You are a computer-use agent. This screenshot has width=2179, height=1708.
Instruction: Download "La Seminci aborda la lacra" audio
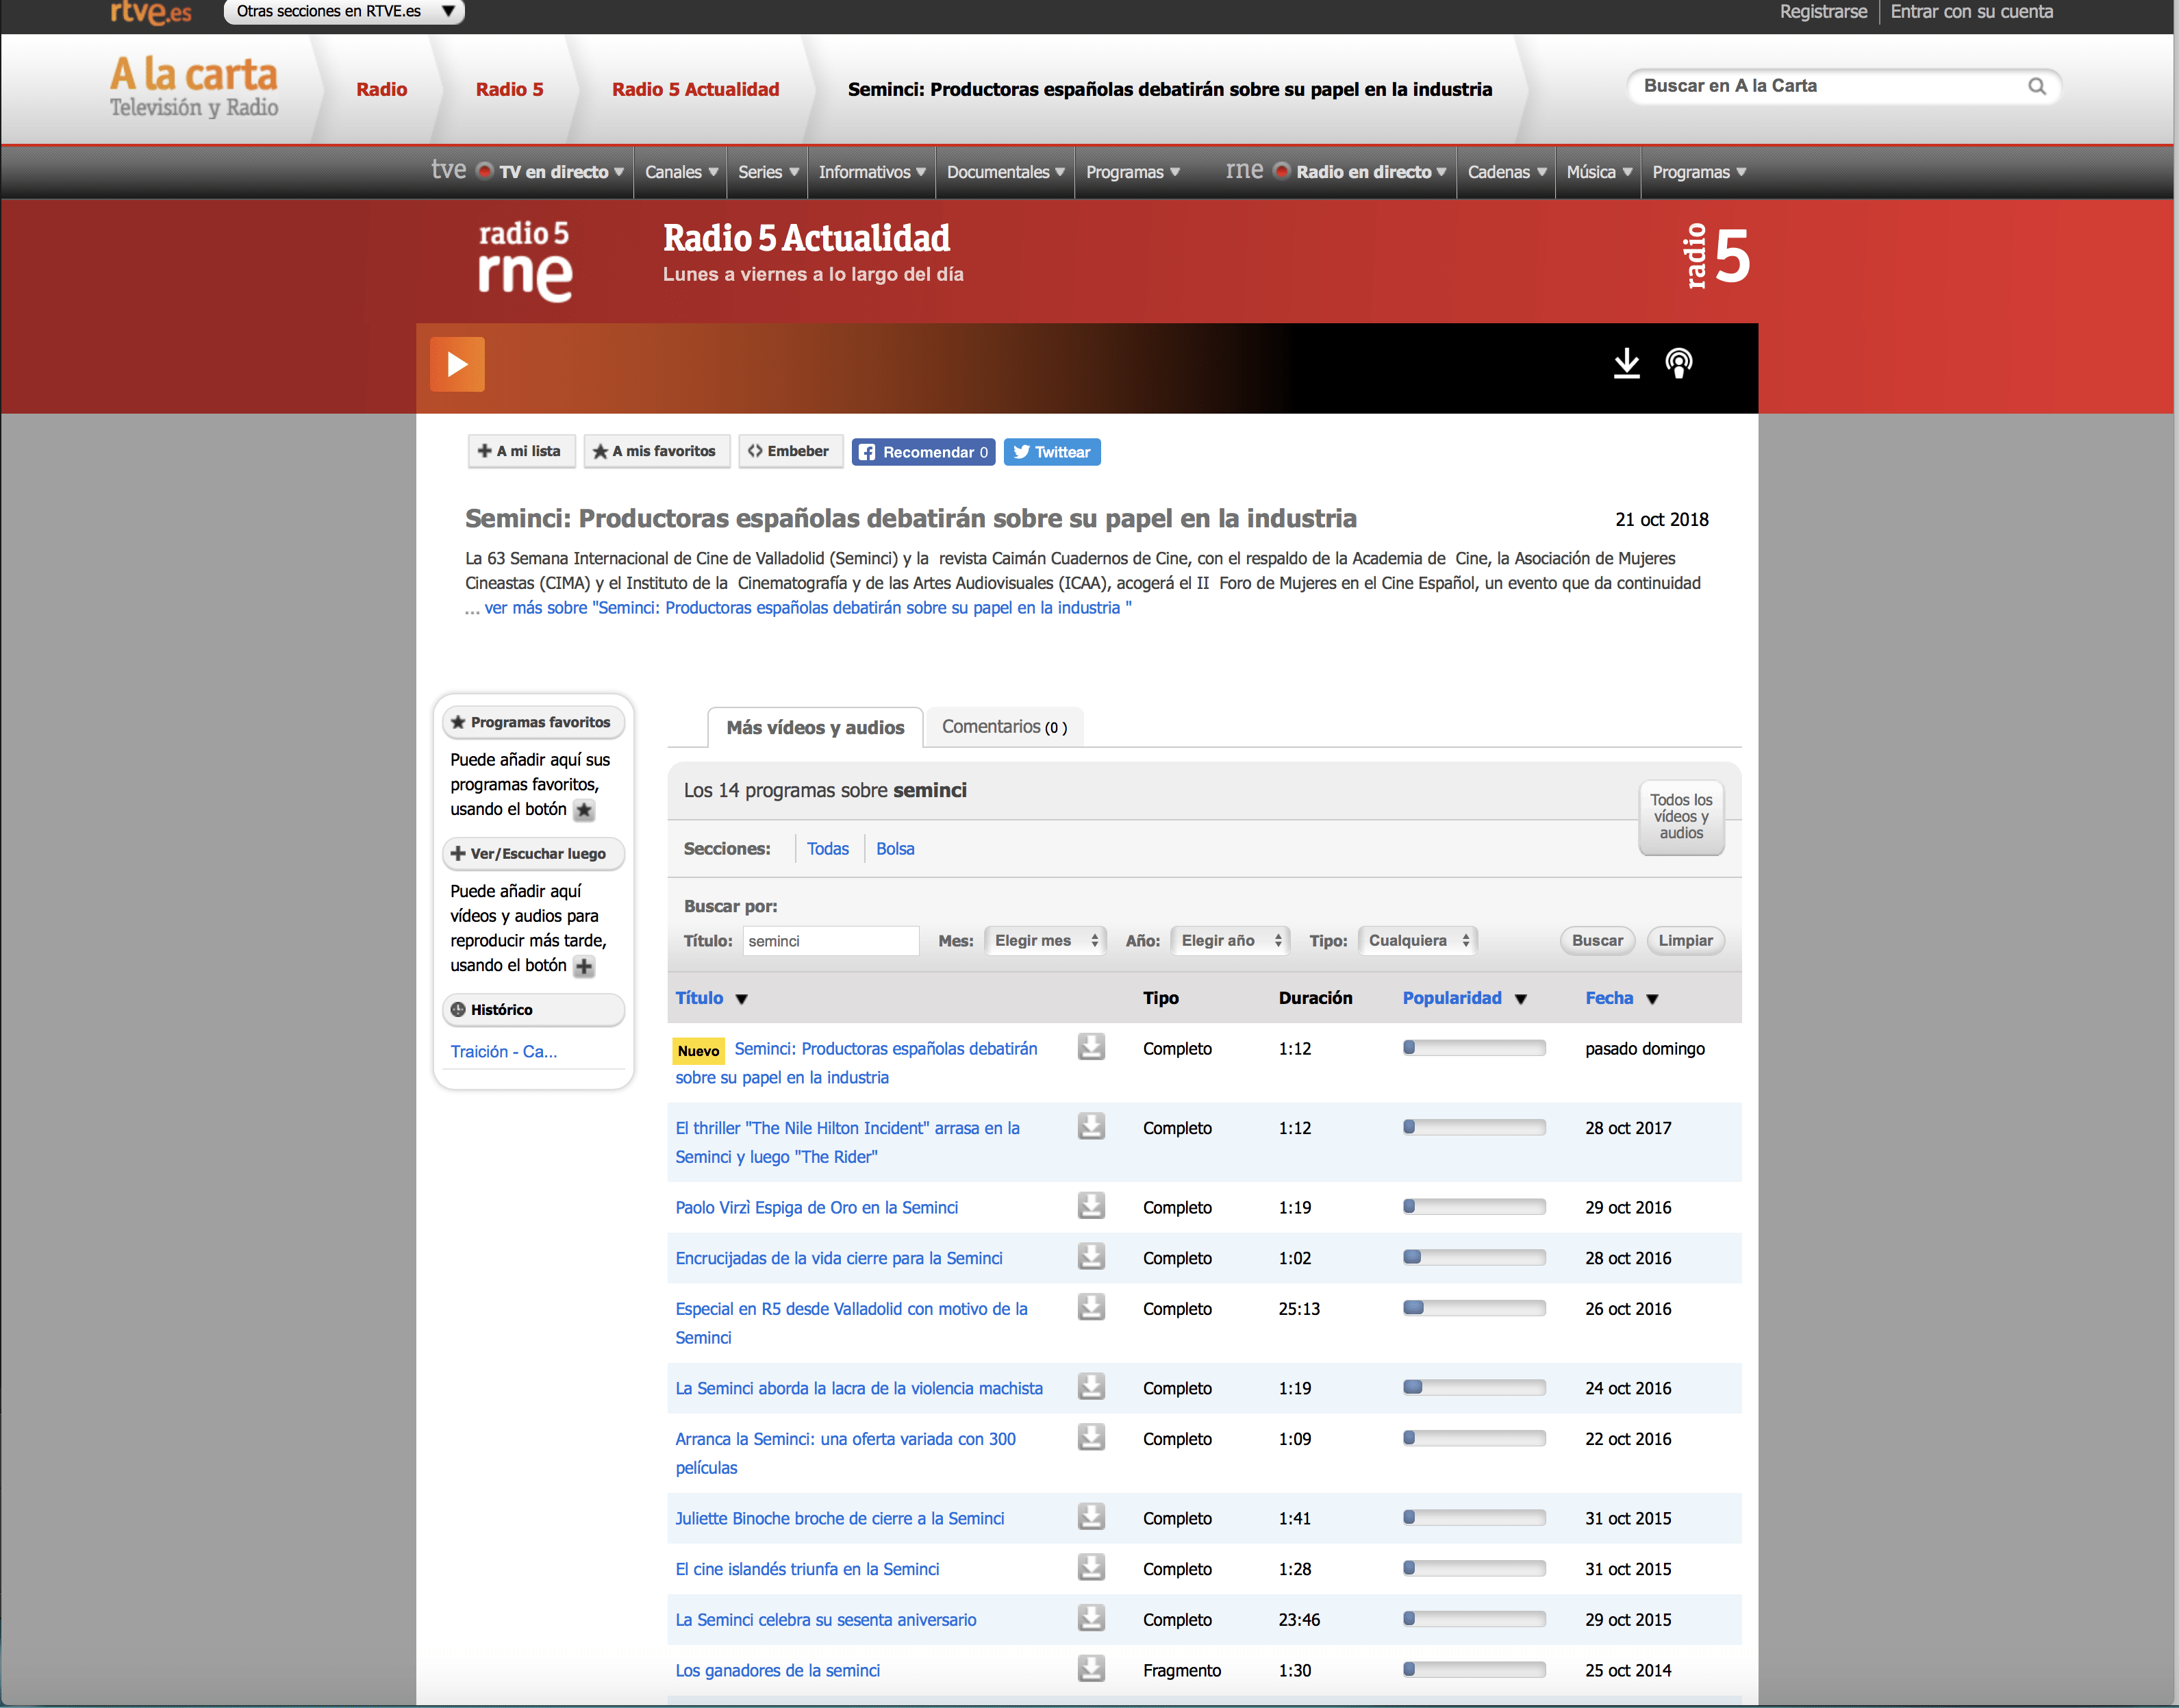coord(1091,1387)
